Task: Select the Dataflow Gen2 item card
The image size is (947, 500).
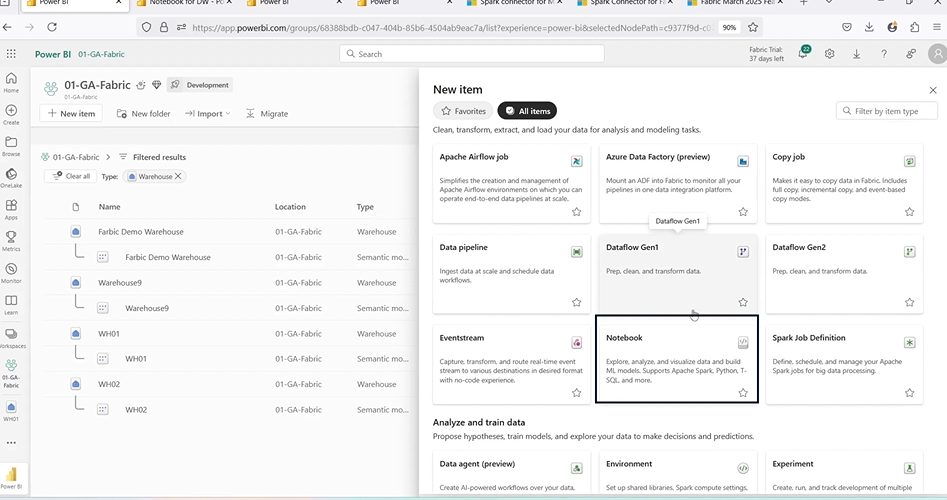Action: (844, 273)
